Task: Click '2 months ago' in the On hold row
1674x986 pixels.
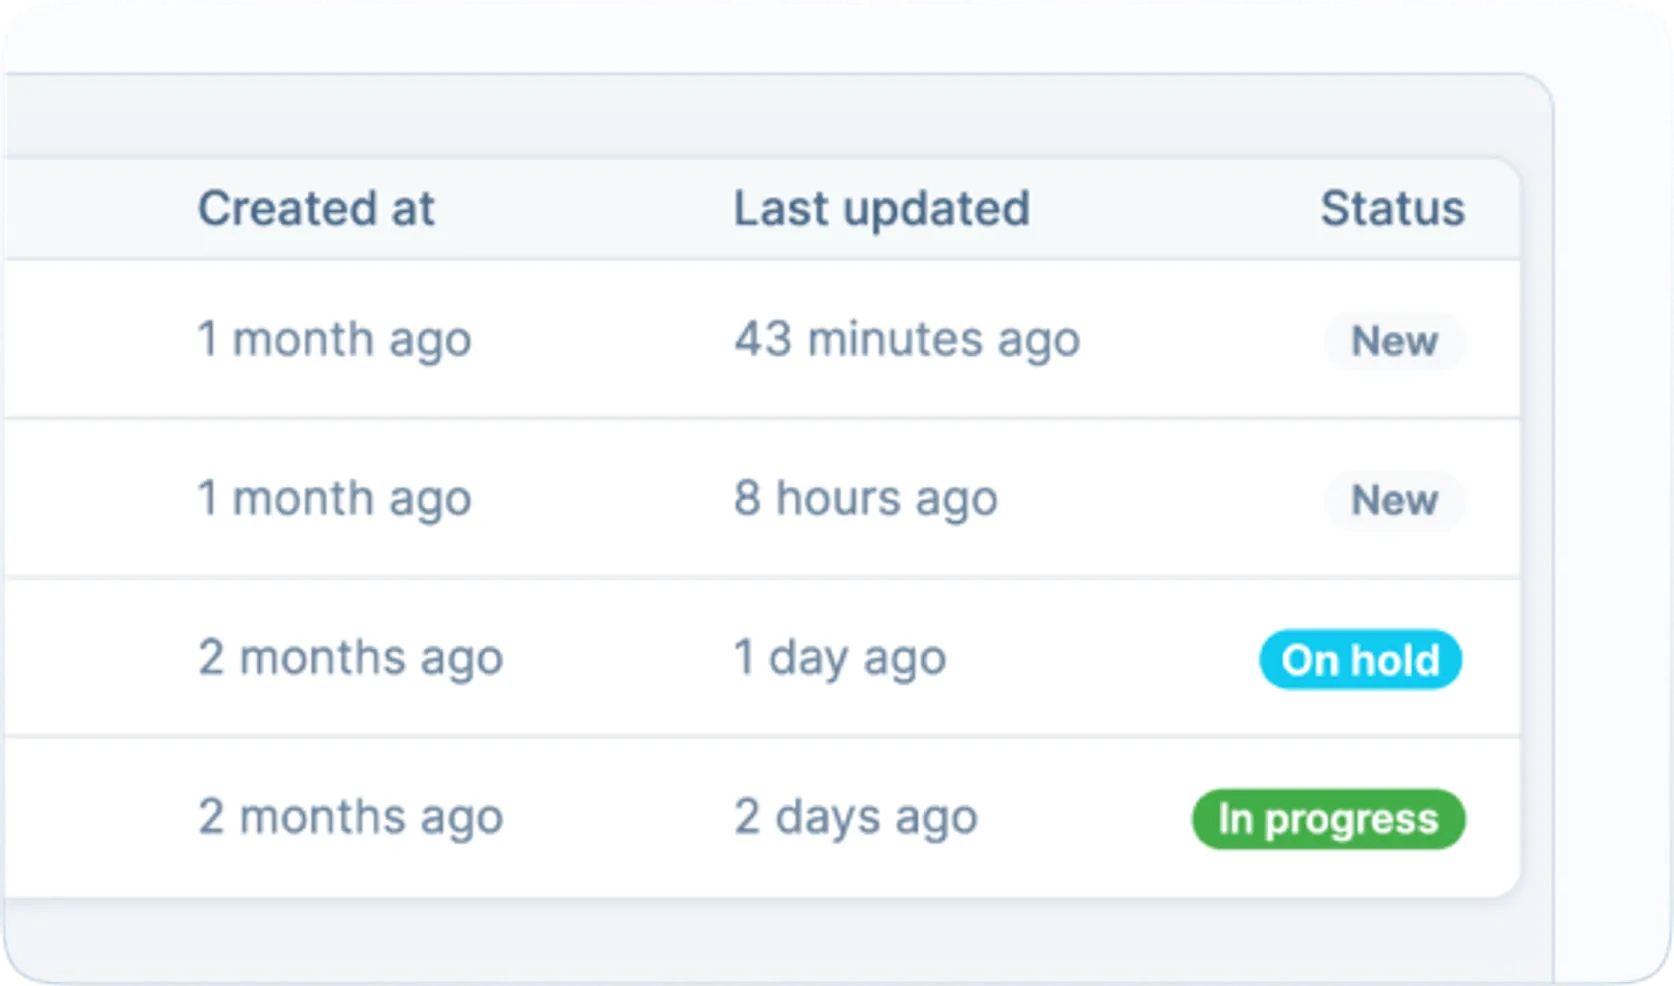Action: 350,658
